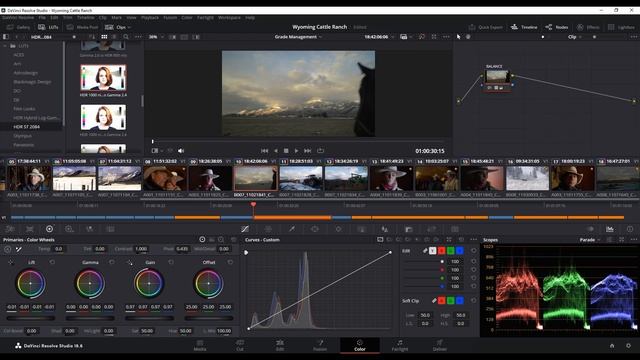Viewport: 640px width, 360px height.
Task: Toggle the blue curve channel in Edit
Action: [x=459, y=251]
